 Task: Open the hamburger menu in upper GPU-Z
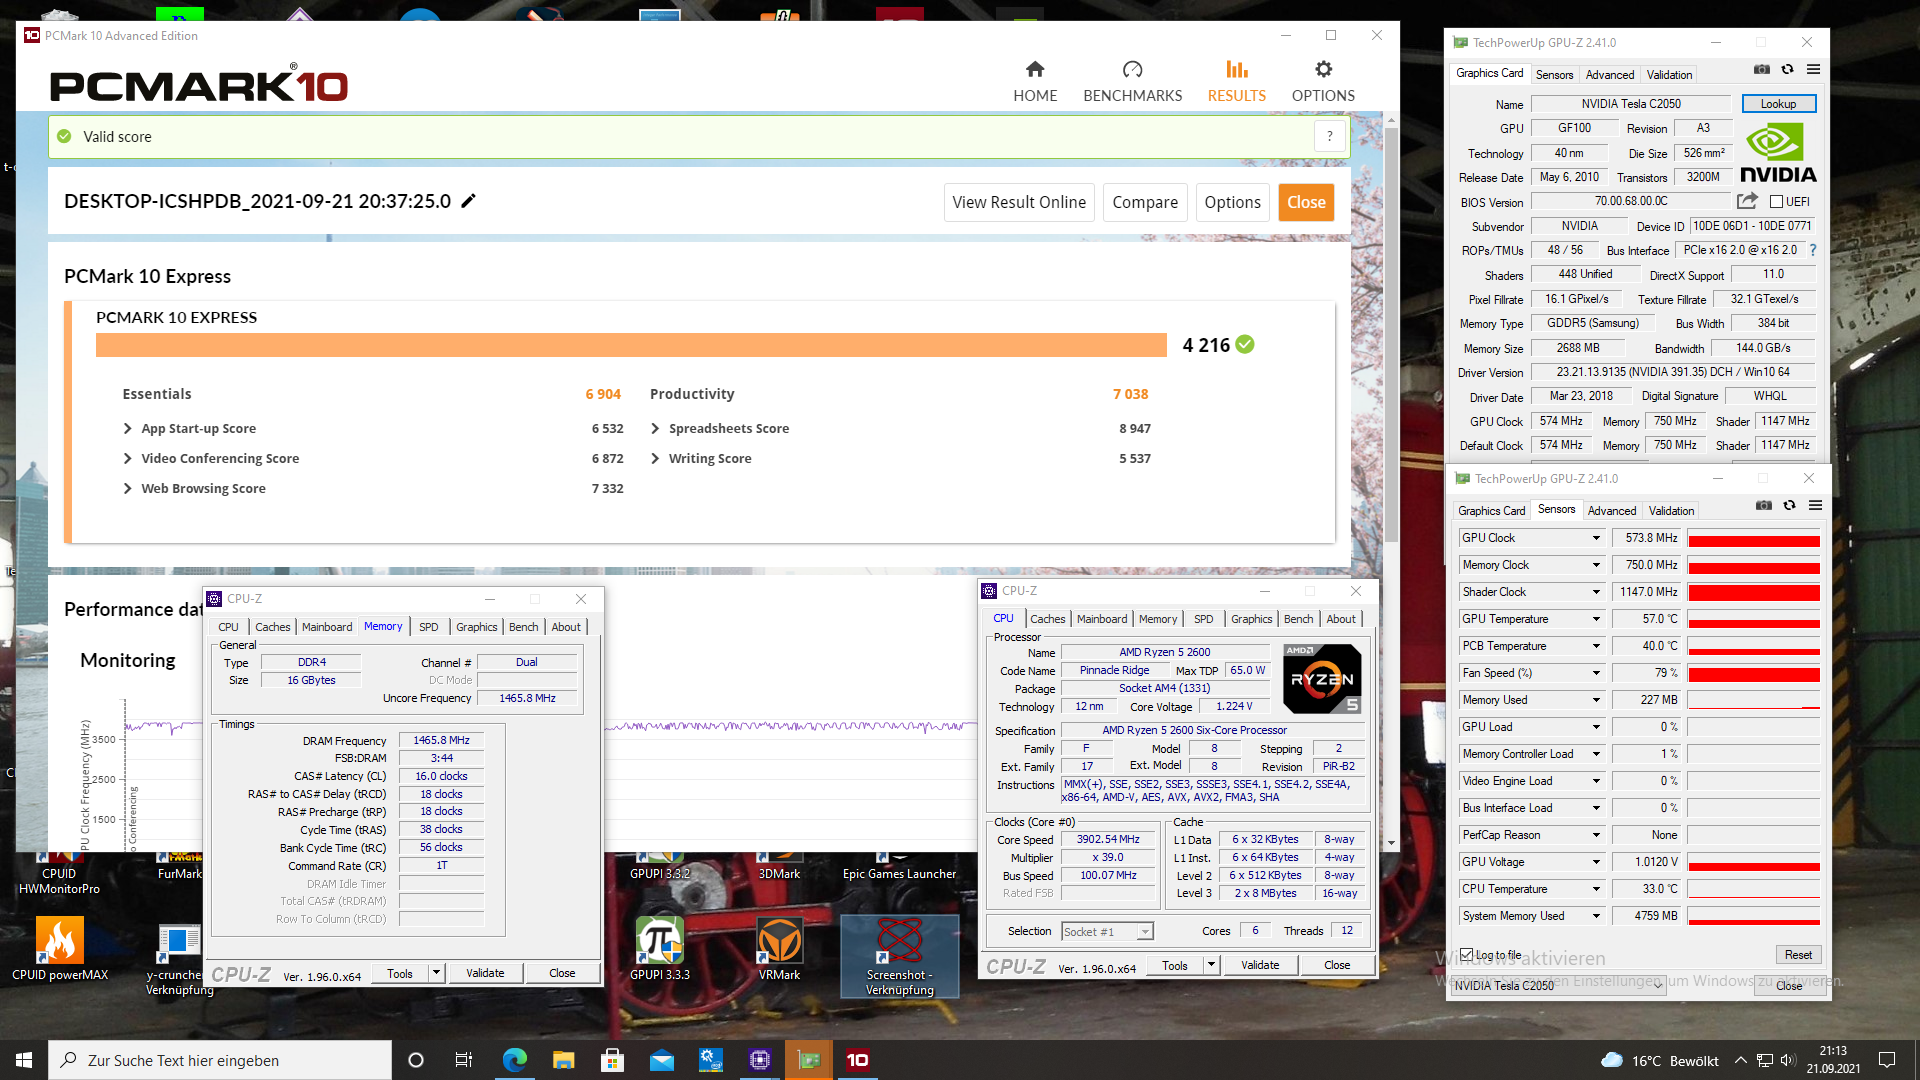tap(1813, 69)
